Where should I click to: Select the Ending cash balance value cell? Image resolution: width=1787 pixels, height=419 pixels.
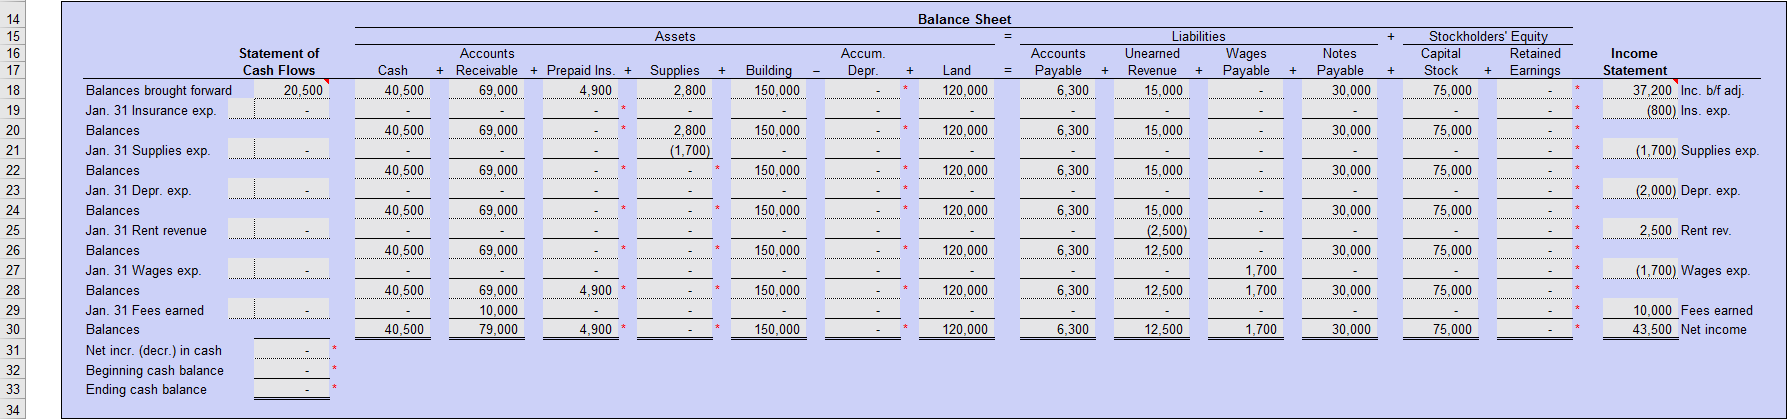pyautogui.click(x=291, y=390)
